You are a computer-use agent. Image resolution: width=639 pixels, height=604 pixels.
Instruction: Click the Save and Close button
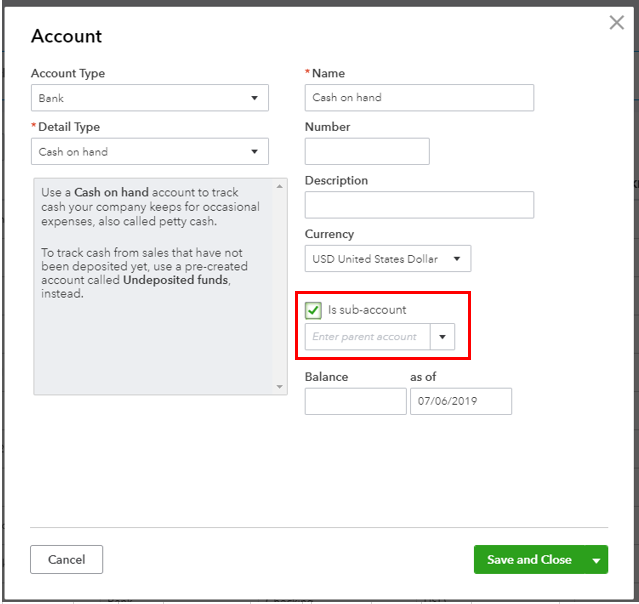coord(529,560)
